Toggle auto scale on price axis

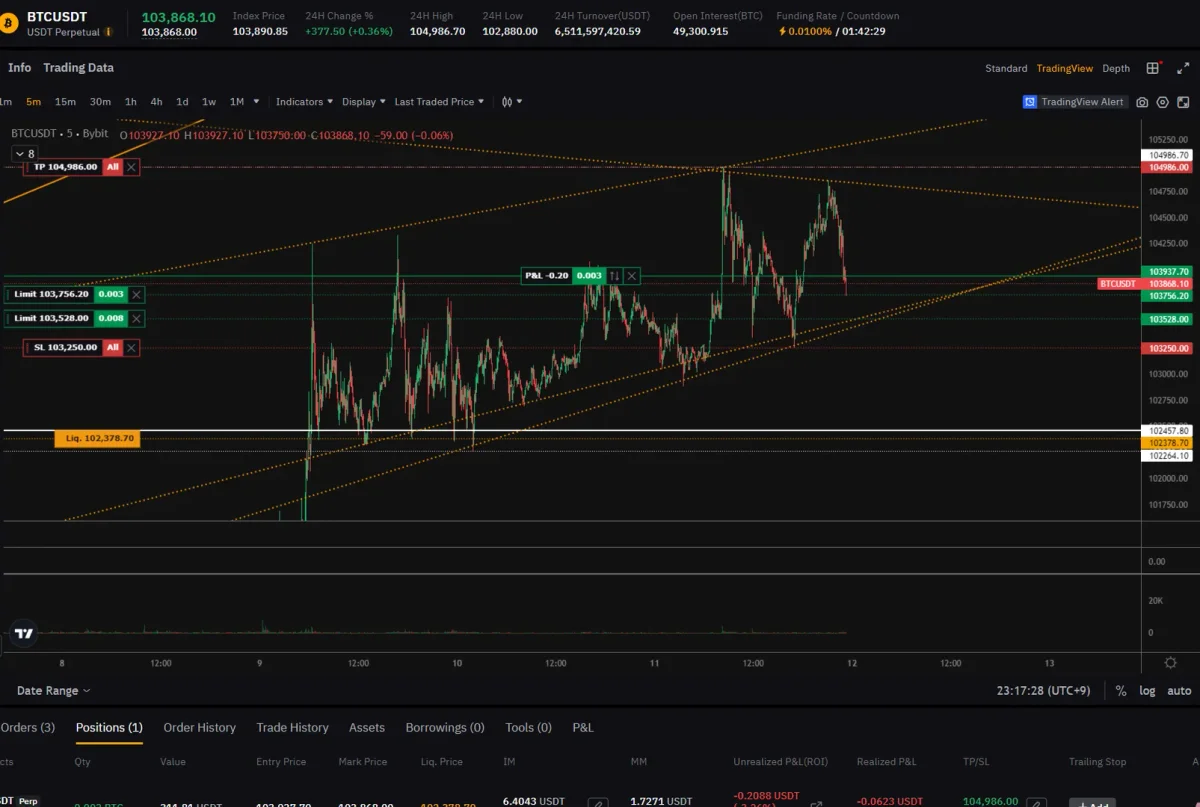pos(1179,691)
